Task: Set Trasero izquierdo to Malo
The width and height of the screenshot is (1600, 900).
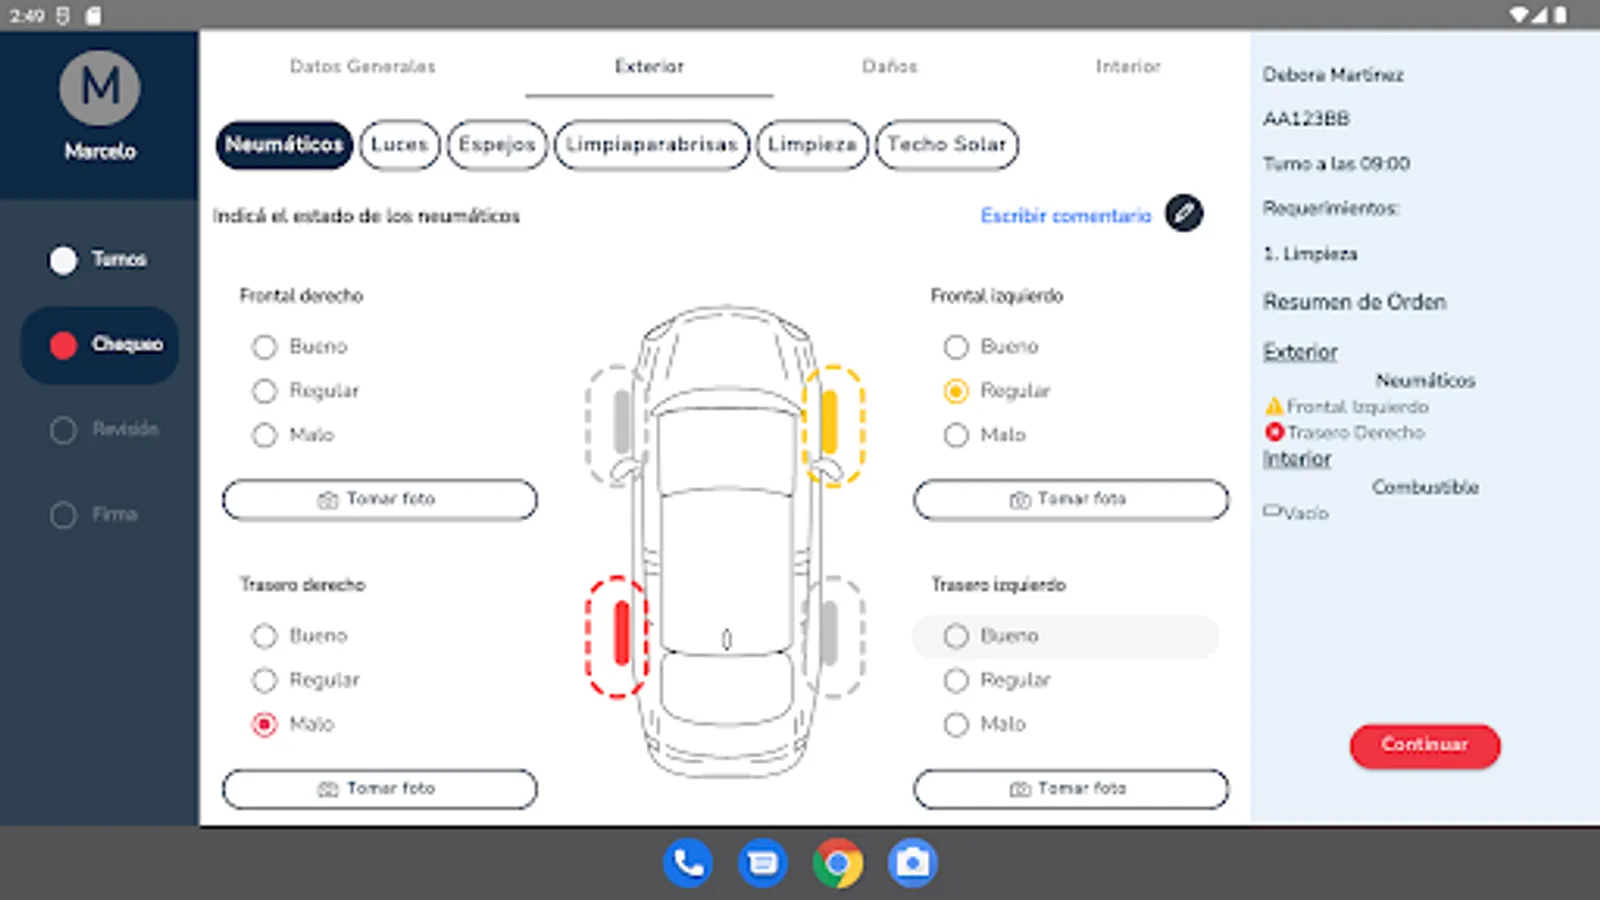Action: [956, 724]
